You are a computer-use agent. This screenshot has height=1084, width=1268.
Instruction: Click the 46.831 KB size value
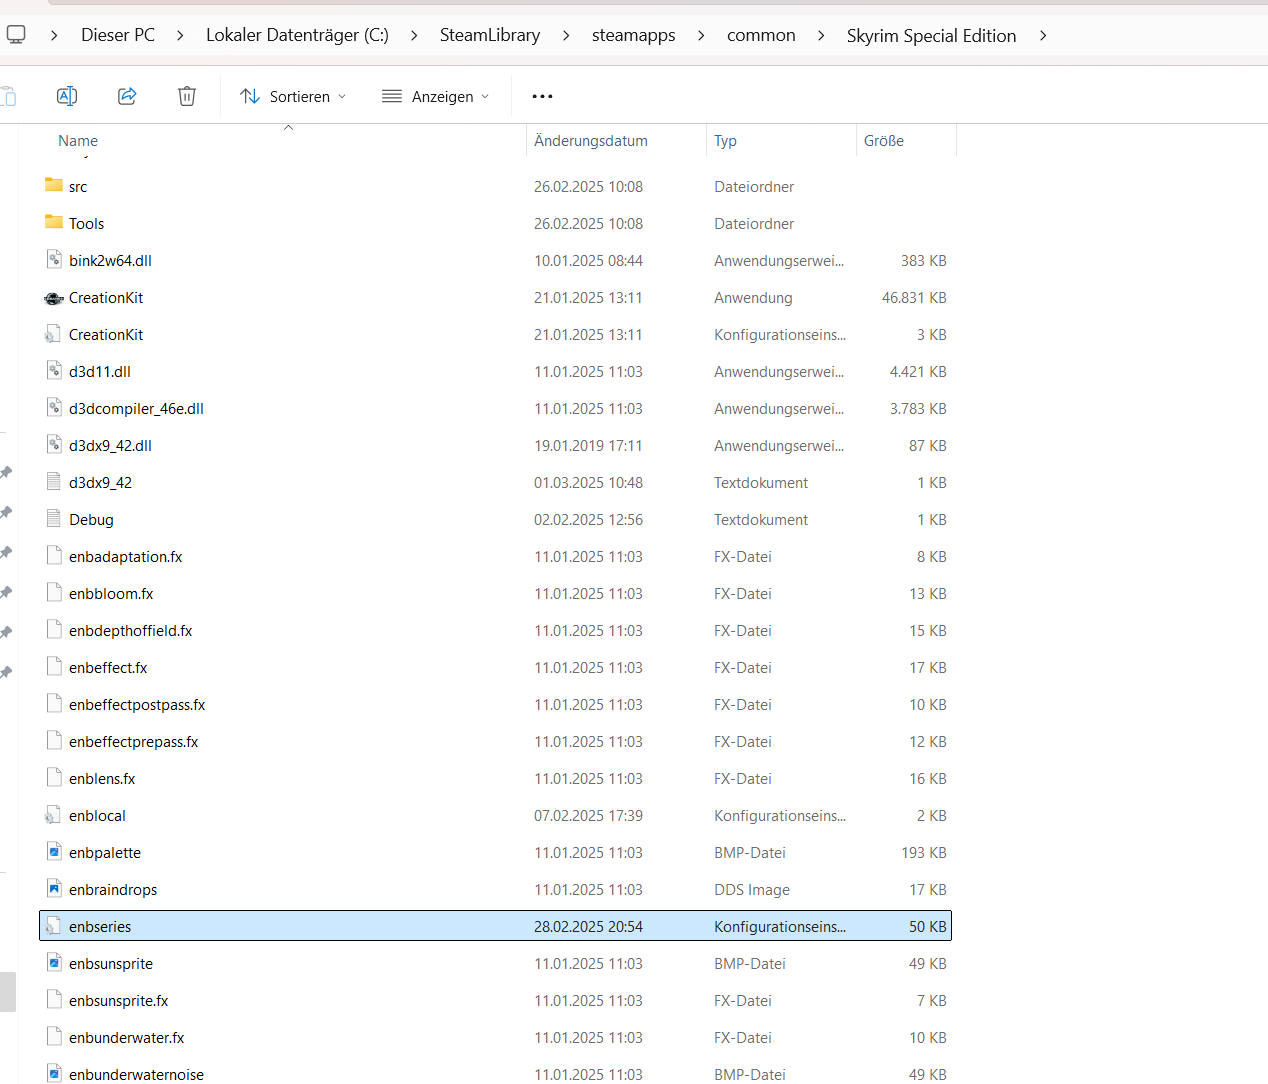914,297
